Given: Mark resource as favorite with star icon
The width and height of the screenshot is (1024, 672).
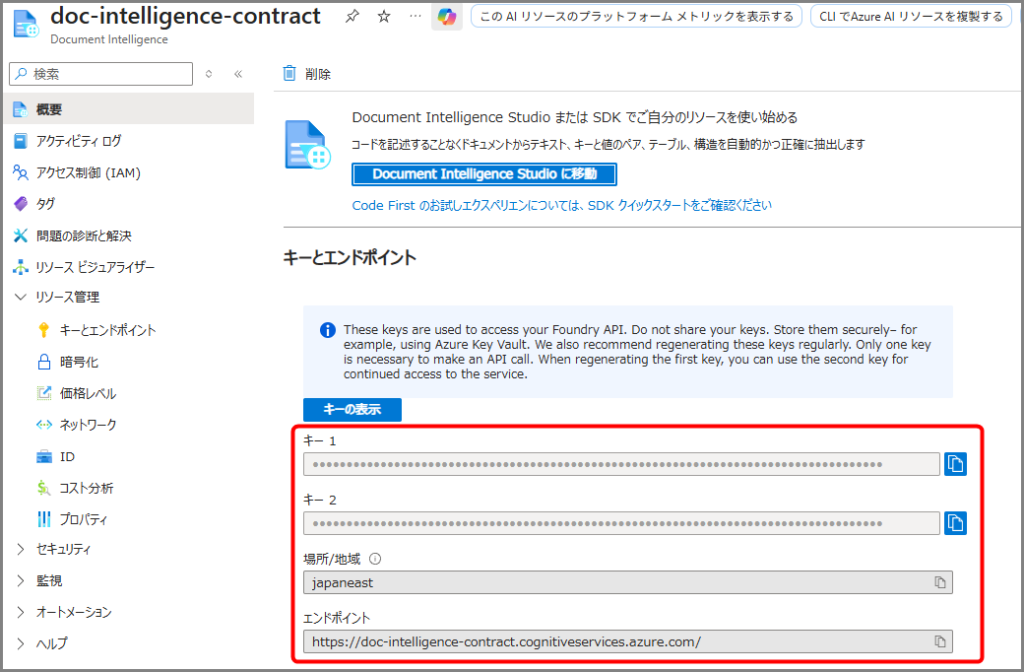Looking at the screenshot, I should tap(384, 17).
